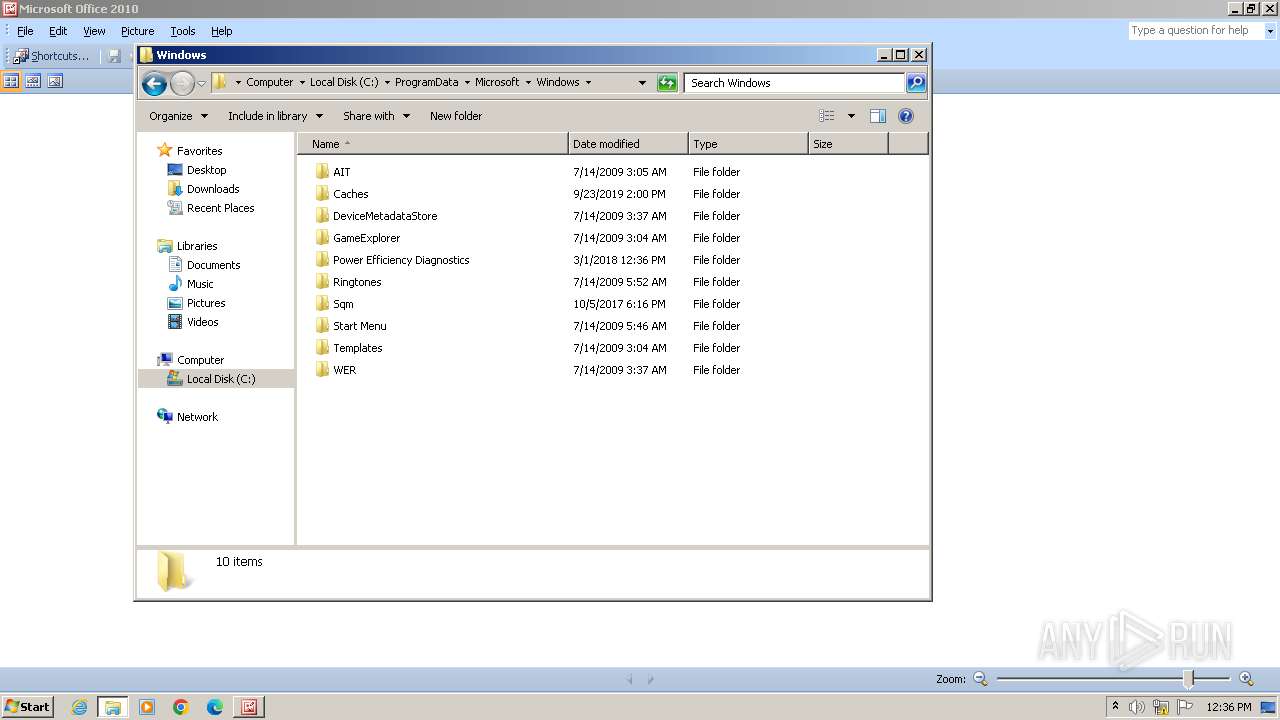The width and height of the screenshot is (1280, 720).
Task: Click Computer in the address breadcrumb
Action: (x=270, y=83)
